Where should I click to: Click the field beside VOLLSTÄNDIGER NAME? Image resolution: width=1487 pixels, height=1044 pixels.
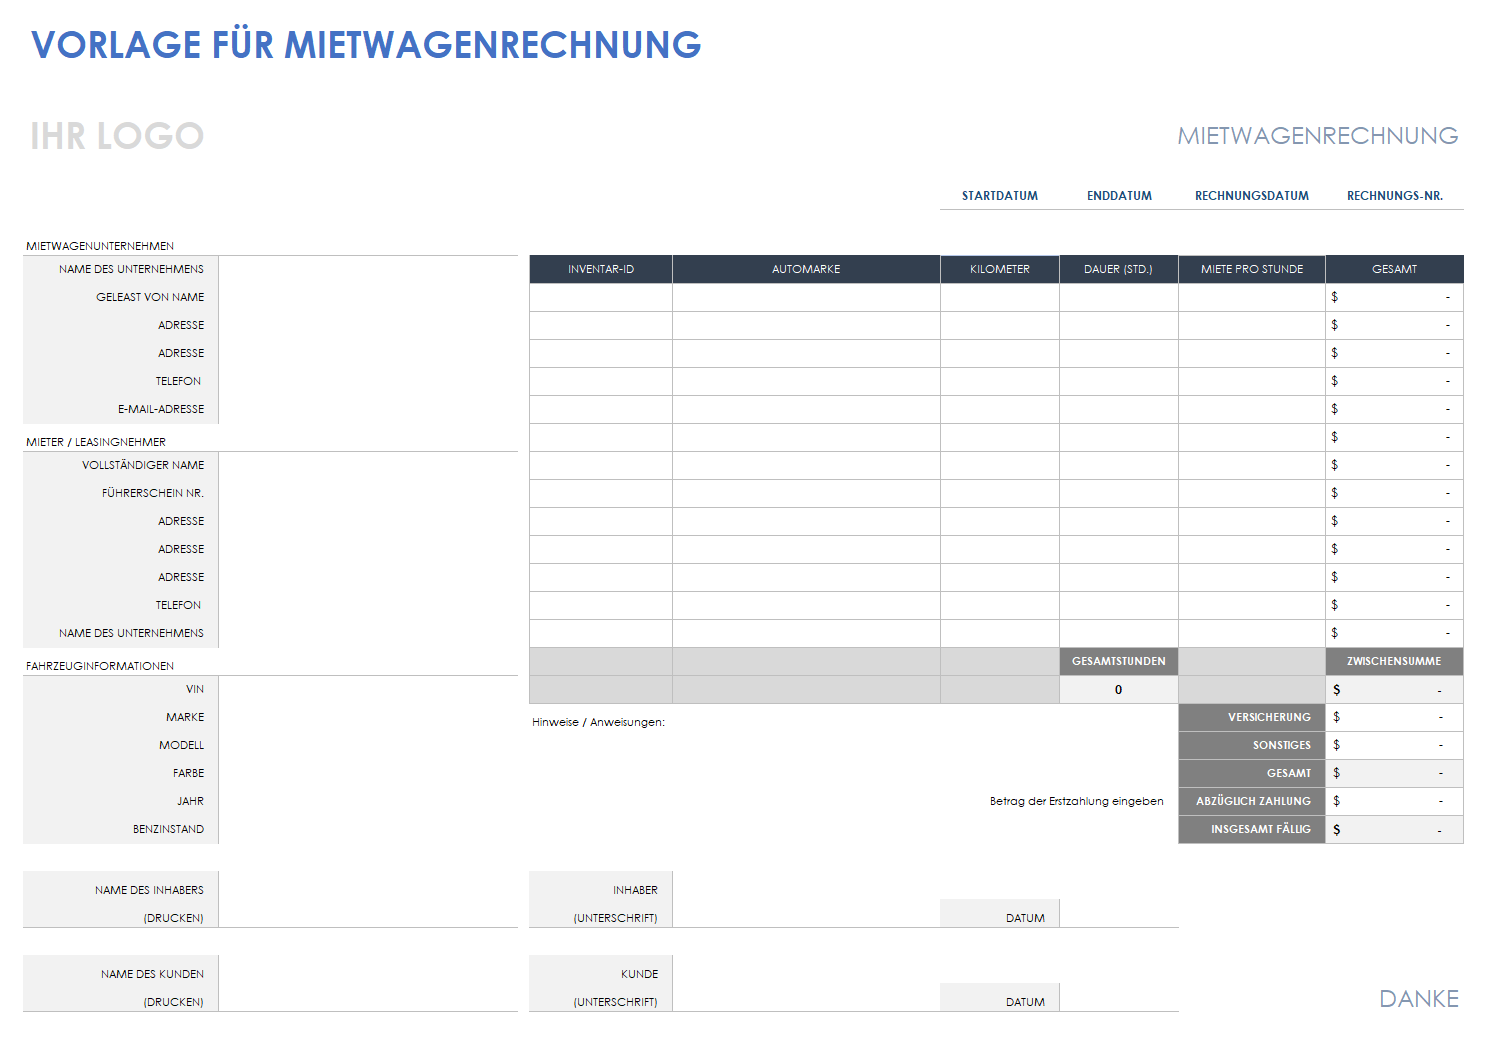click(x=368, y=465)
